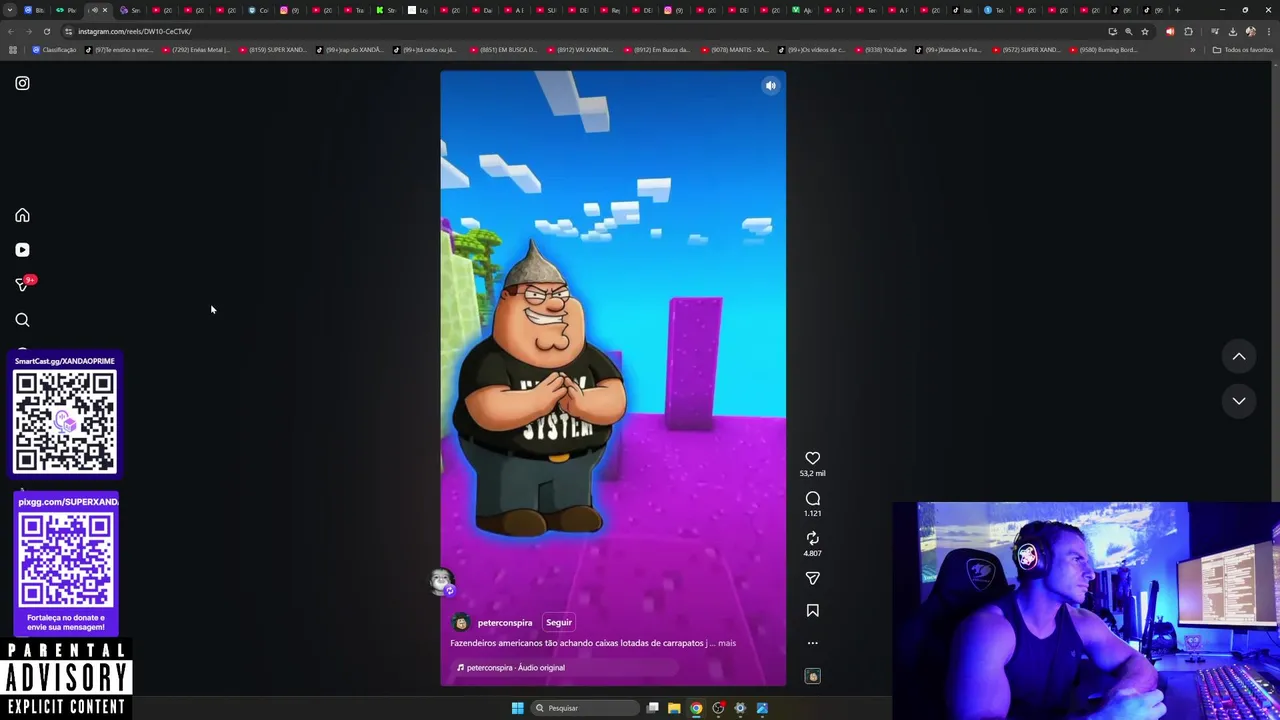Open the '(9338) YouTube' bookmark
This screenshot has width=1280, height=720.
point(880,50)
